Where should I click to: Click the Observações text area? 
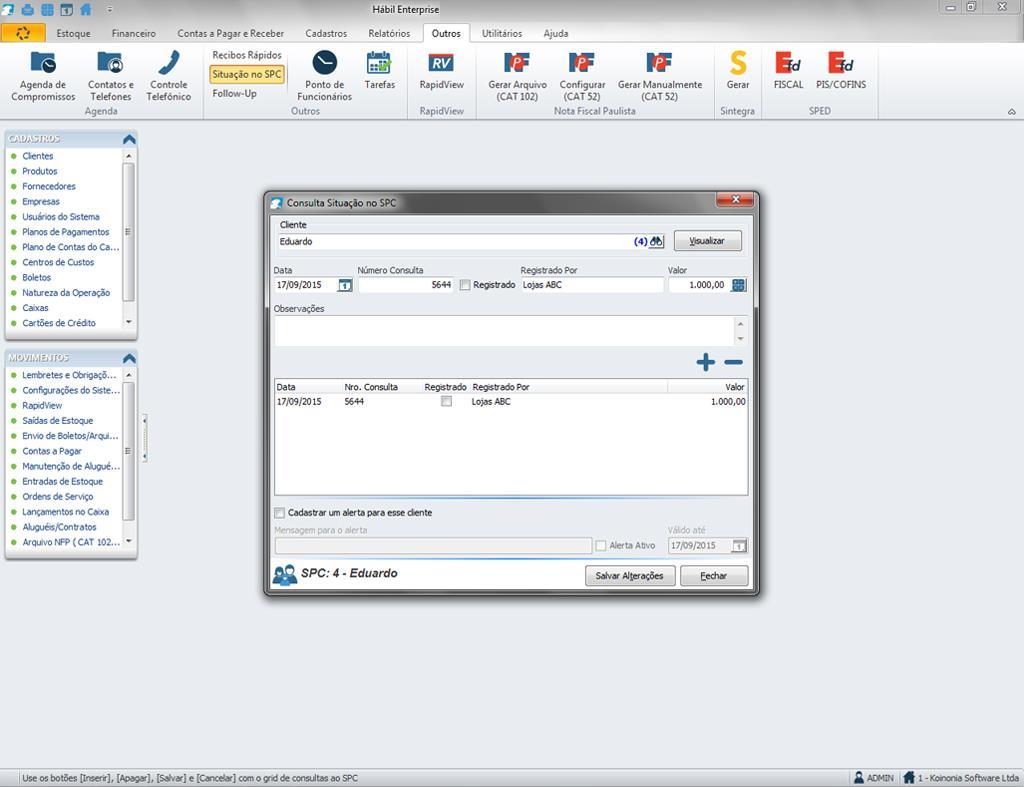[505, 331]
